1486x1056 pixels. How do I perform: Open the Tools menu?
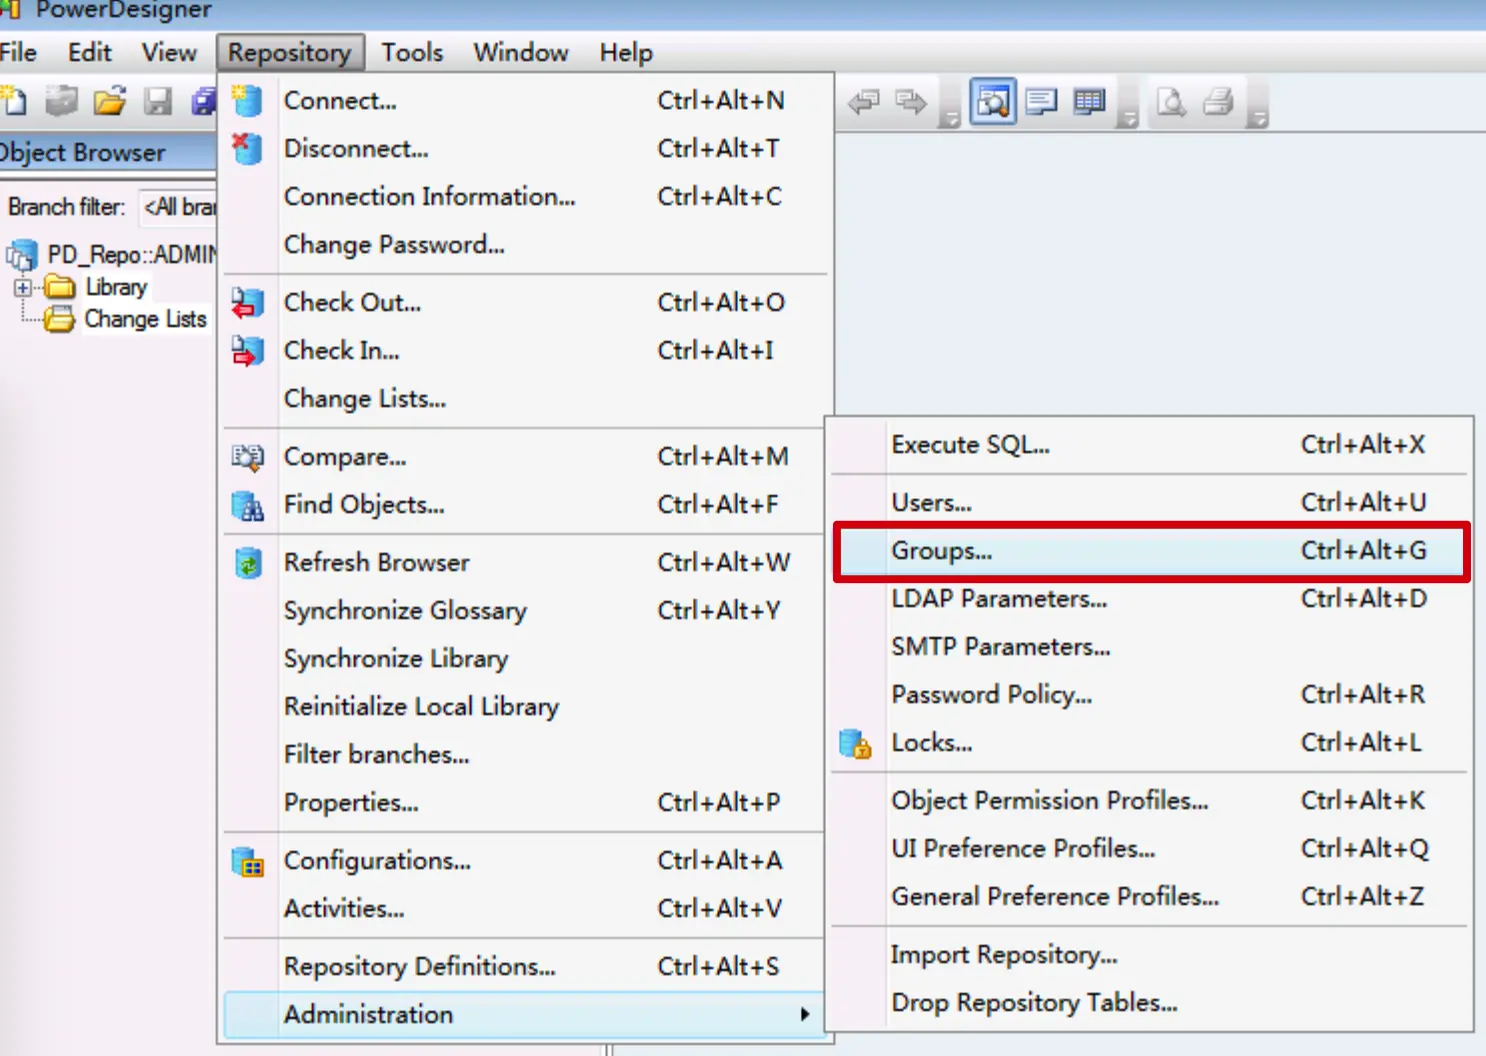click(412, 52)
